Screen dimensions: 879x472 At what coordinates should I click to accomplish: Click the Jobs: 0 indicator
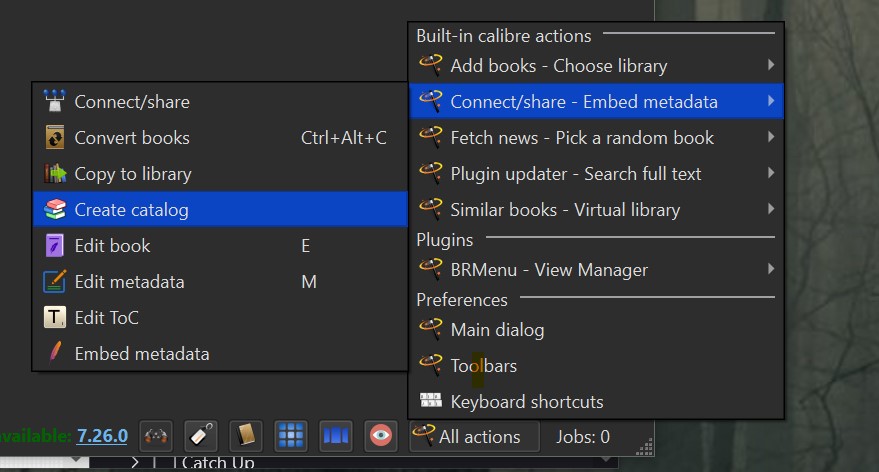[x=583, y=437]
